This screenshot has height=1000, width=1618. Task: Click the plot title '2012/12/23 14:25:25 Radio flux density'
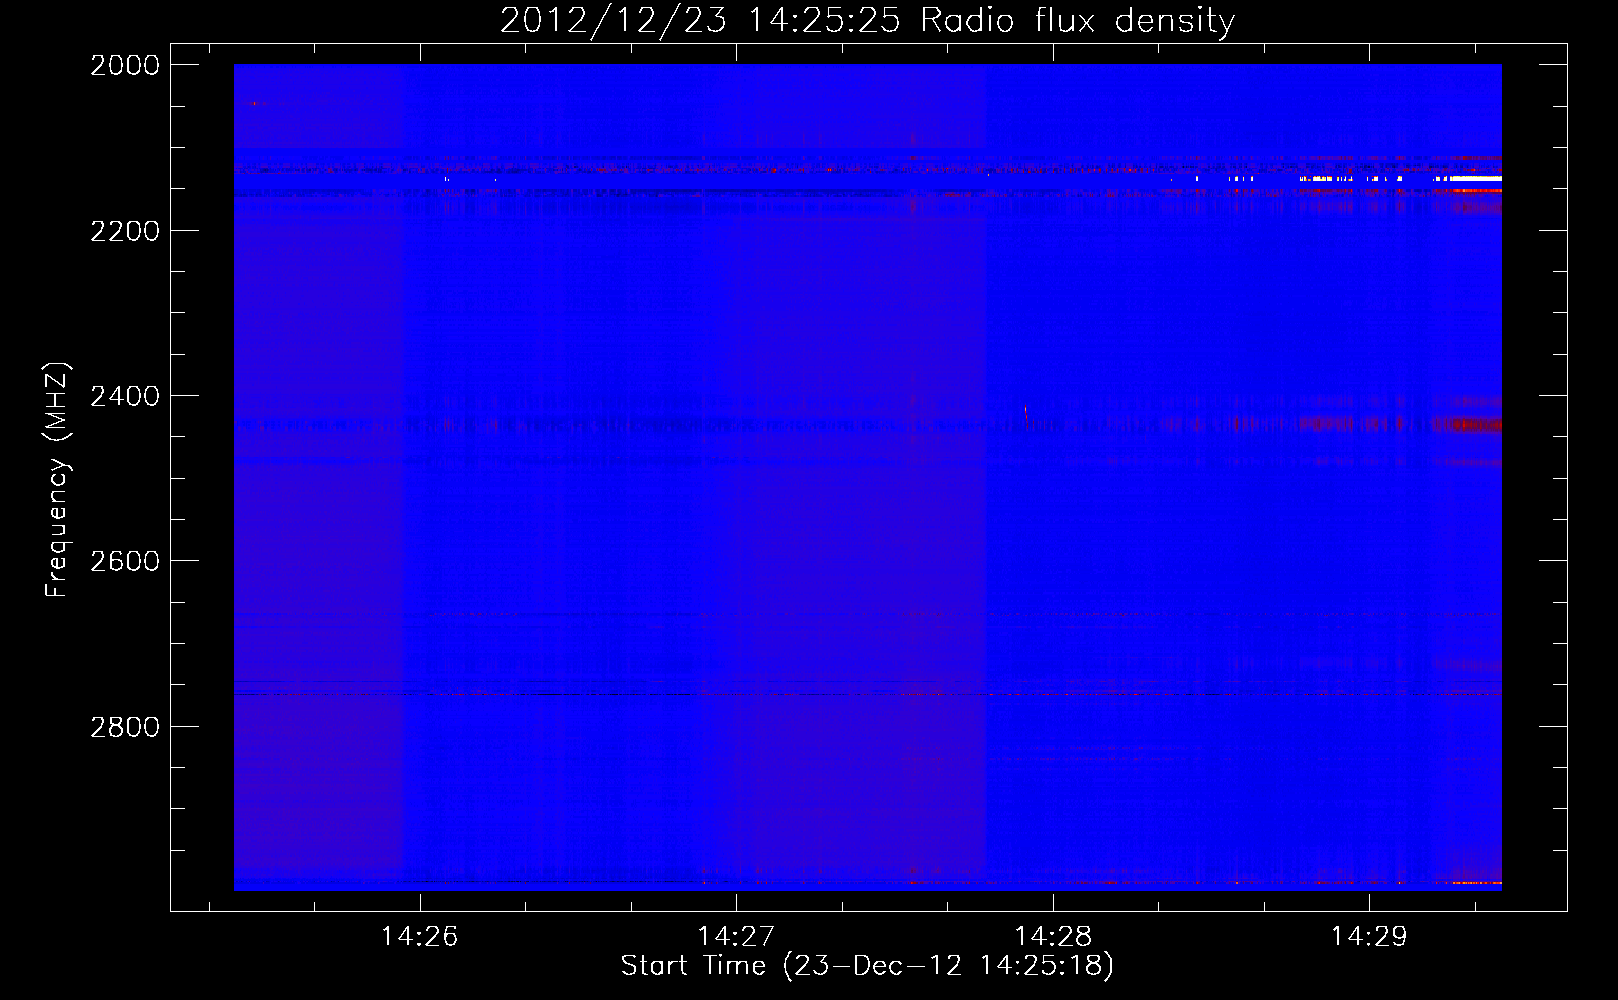[867, 21]
